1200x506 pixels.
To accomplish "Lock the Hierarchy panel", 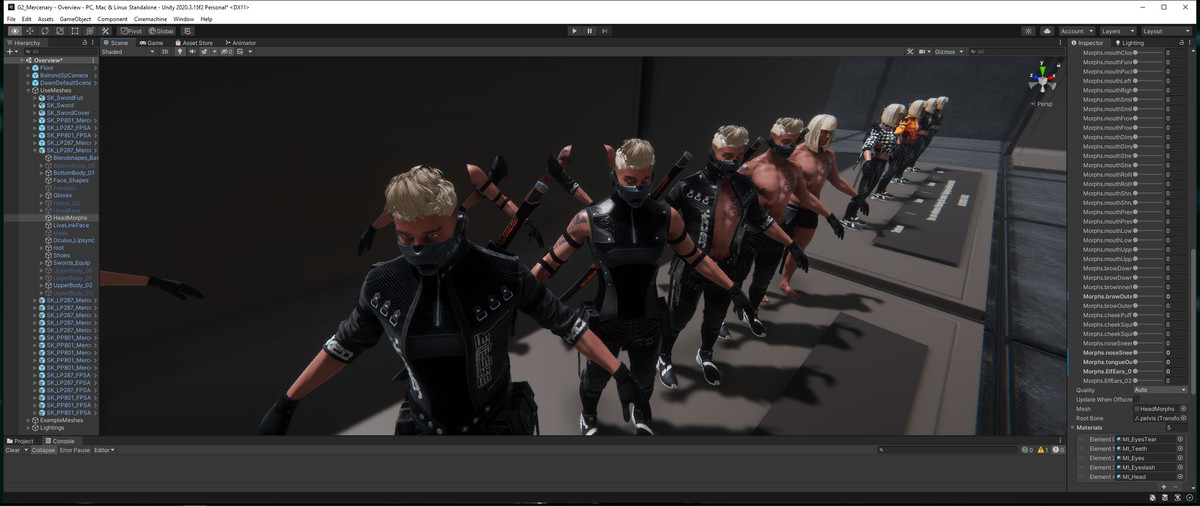I will [x=85, y=43].
